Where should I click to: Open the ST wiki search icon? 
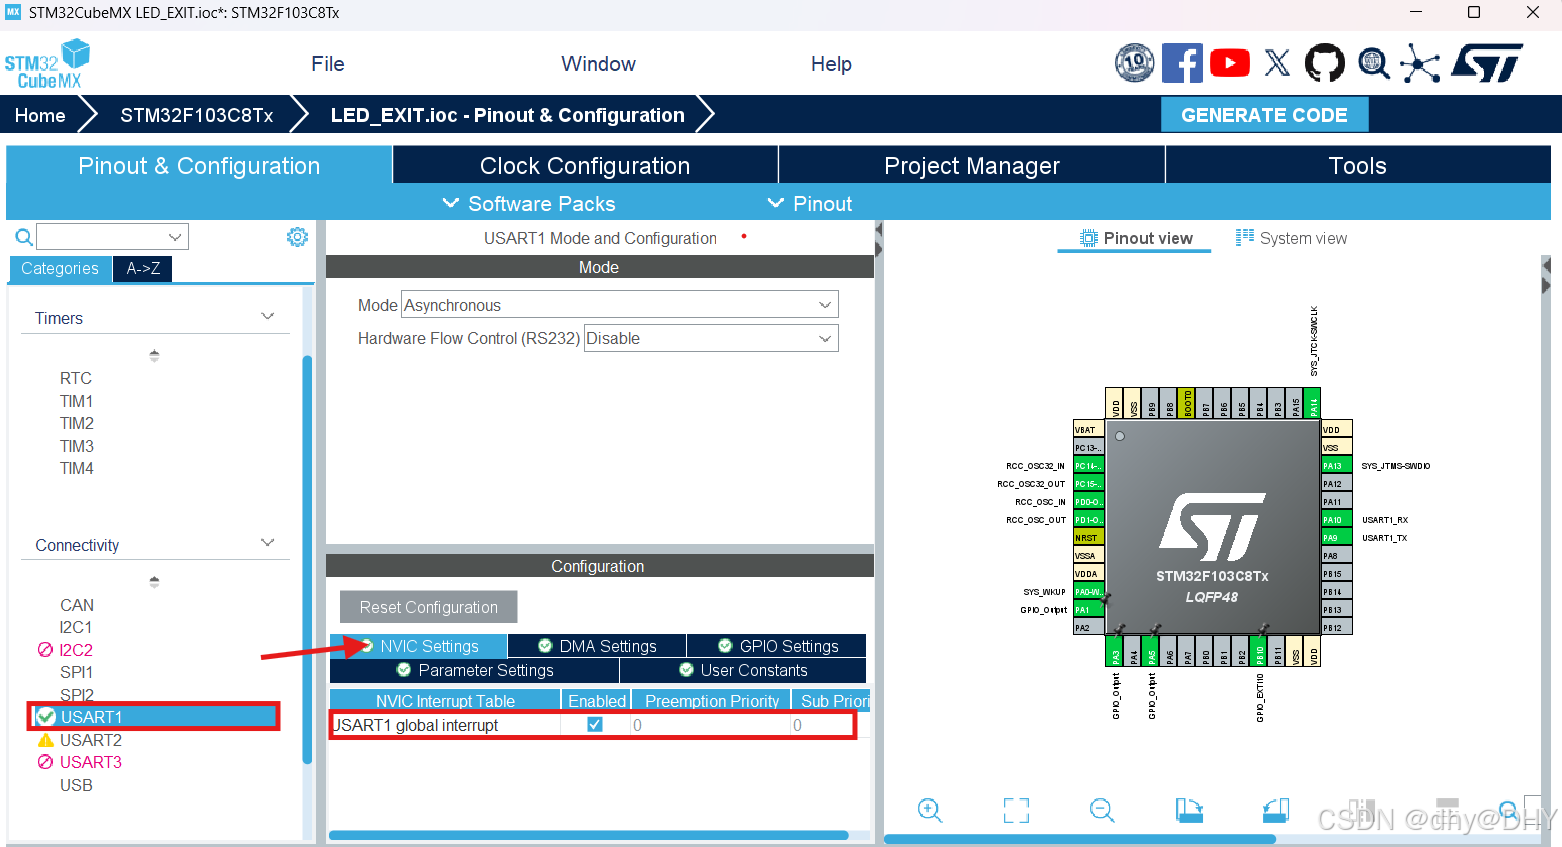click(1374, 63)
